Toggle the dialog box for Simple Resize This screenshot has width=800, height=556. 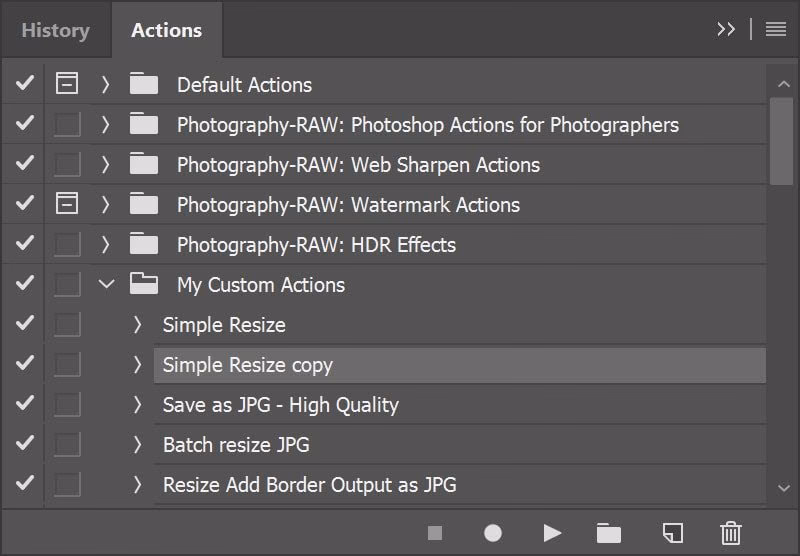[x=67, y=324]
